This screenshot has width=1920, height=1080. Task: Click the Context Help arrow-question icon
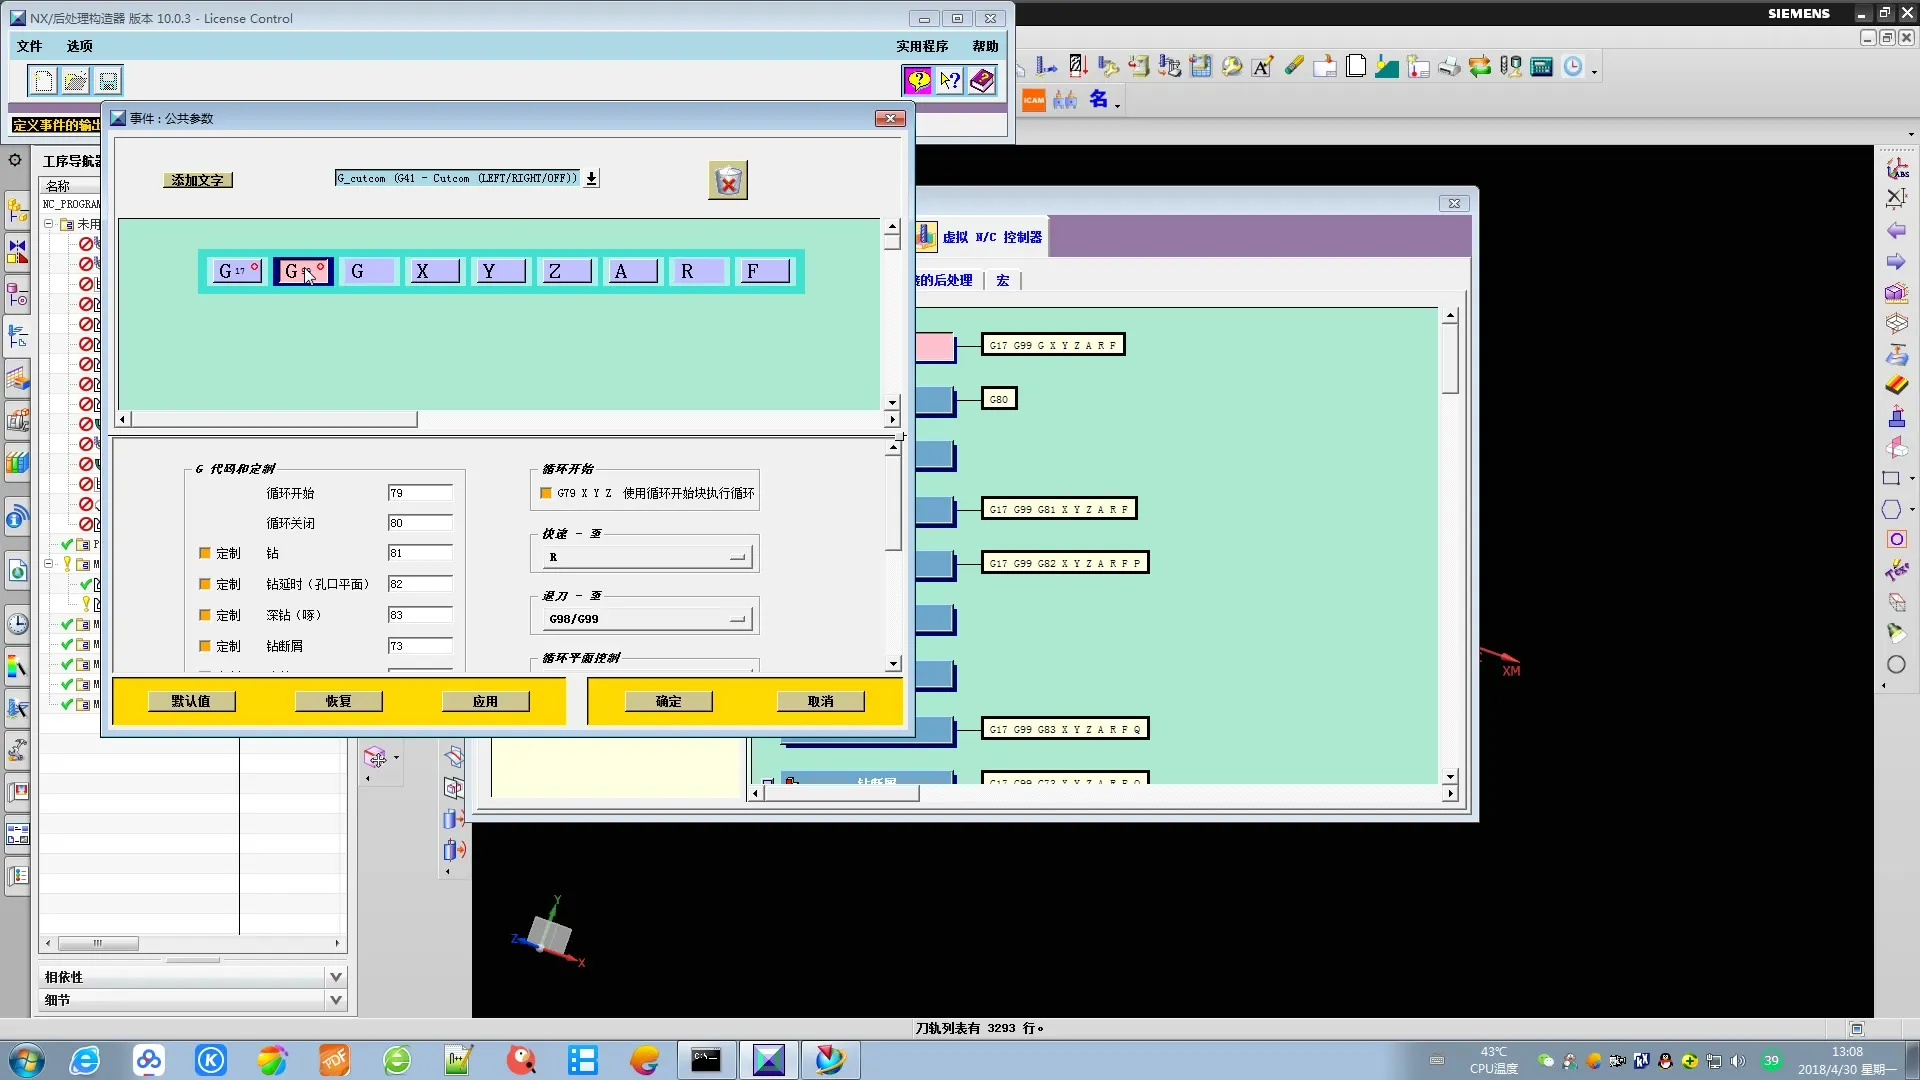950,81
